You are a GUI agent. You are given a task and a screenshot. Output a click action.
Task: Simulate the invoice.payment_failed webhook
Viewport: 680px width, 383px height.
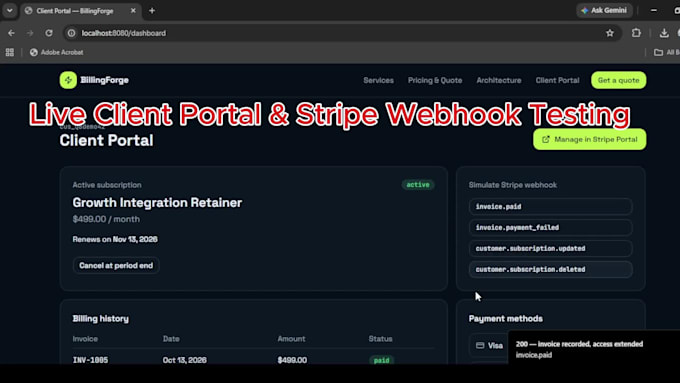coord(550,227)
